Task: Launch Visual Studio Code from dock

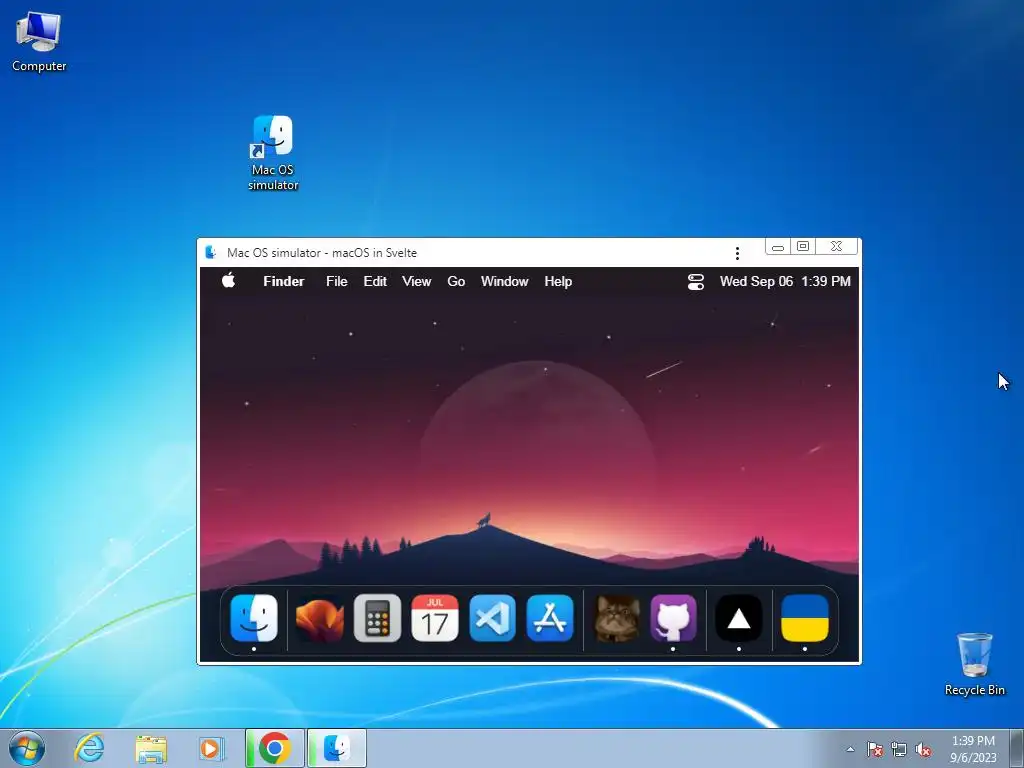Action: (492, 618)
